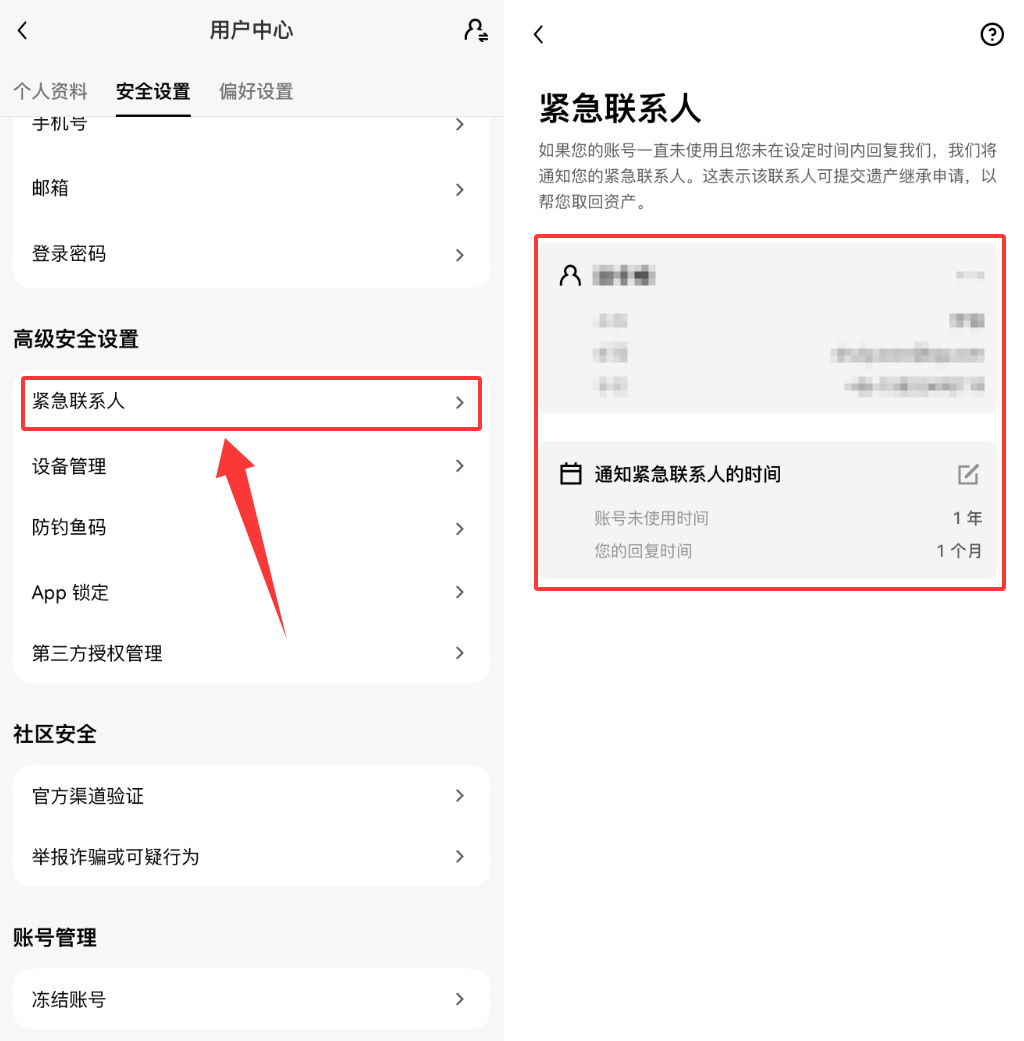Click the calendar icon beside 通知紧急联系人的时间
1024x1041 pixels.
coord(570,473)
